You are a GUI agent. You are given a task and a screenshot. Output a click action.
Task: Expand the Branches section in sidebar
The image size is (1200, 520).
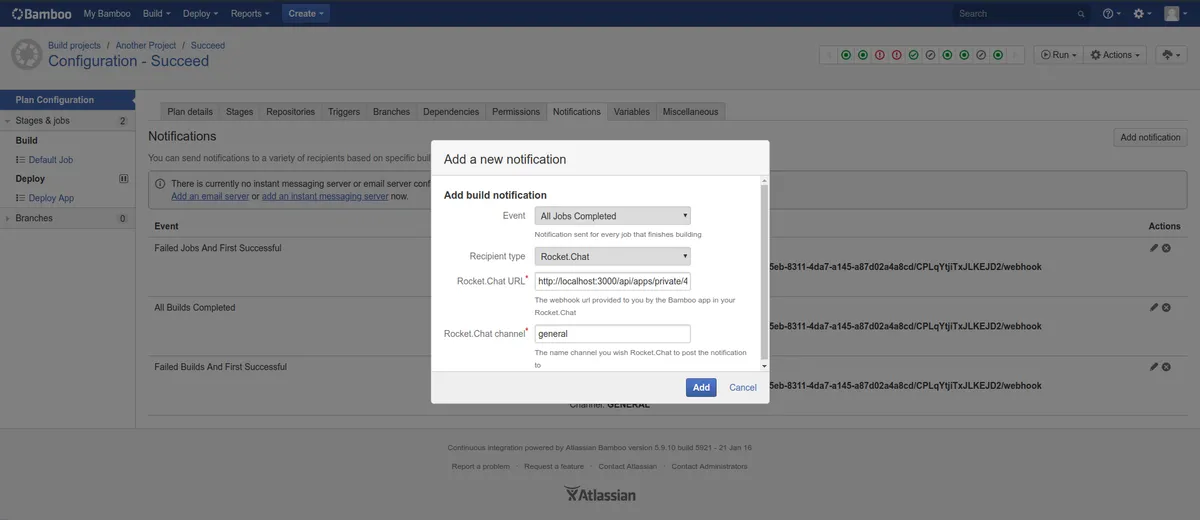pyautogui.click(x=8, y=218)
